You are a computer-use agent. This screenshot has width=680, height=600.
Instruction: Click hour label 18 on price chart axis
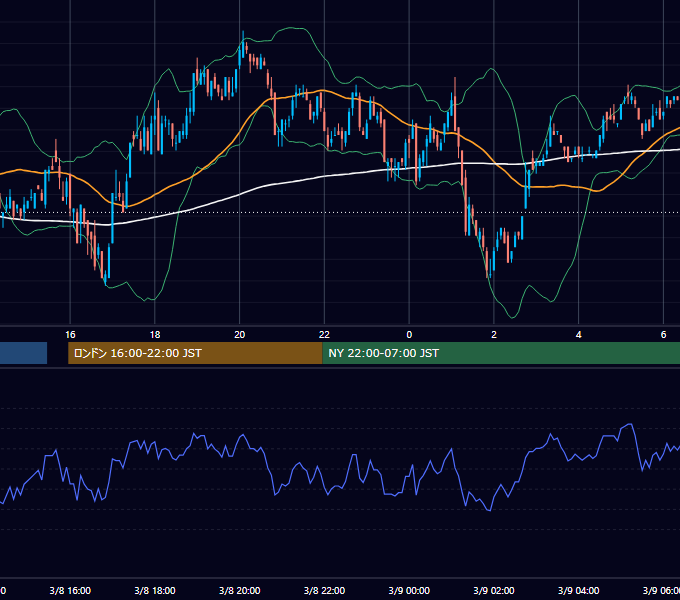click(x=155, y=334)
